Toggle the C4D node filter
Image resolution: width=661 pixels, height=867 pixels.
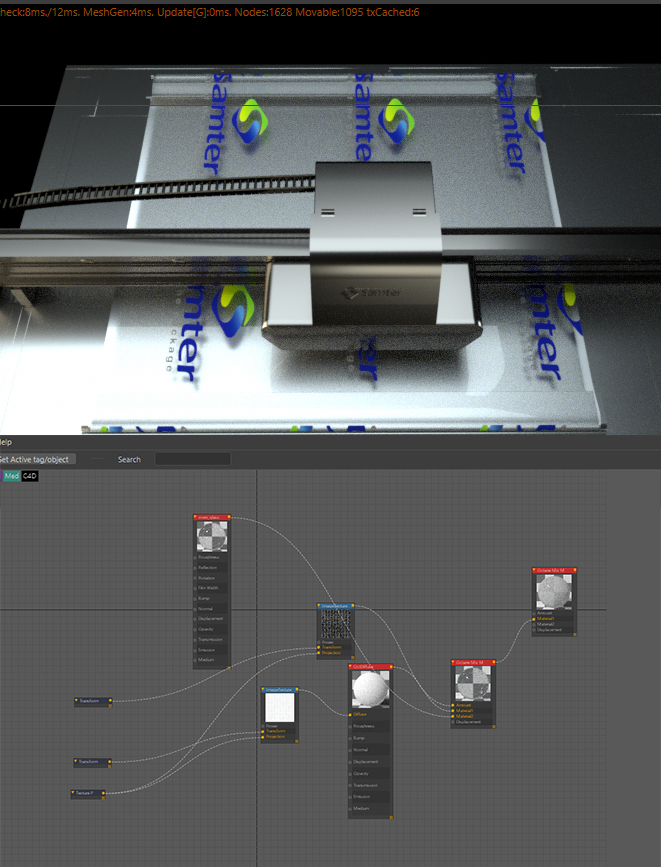[x=30, y=476]
